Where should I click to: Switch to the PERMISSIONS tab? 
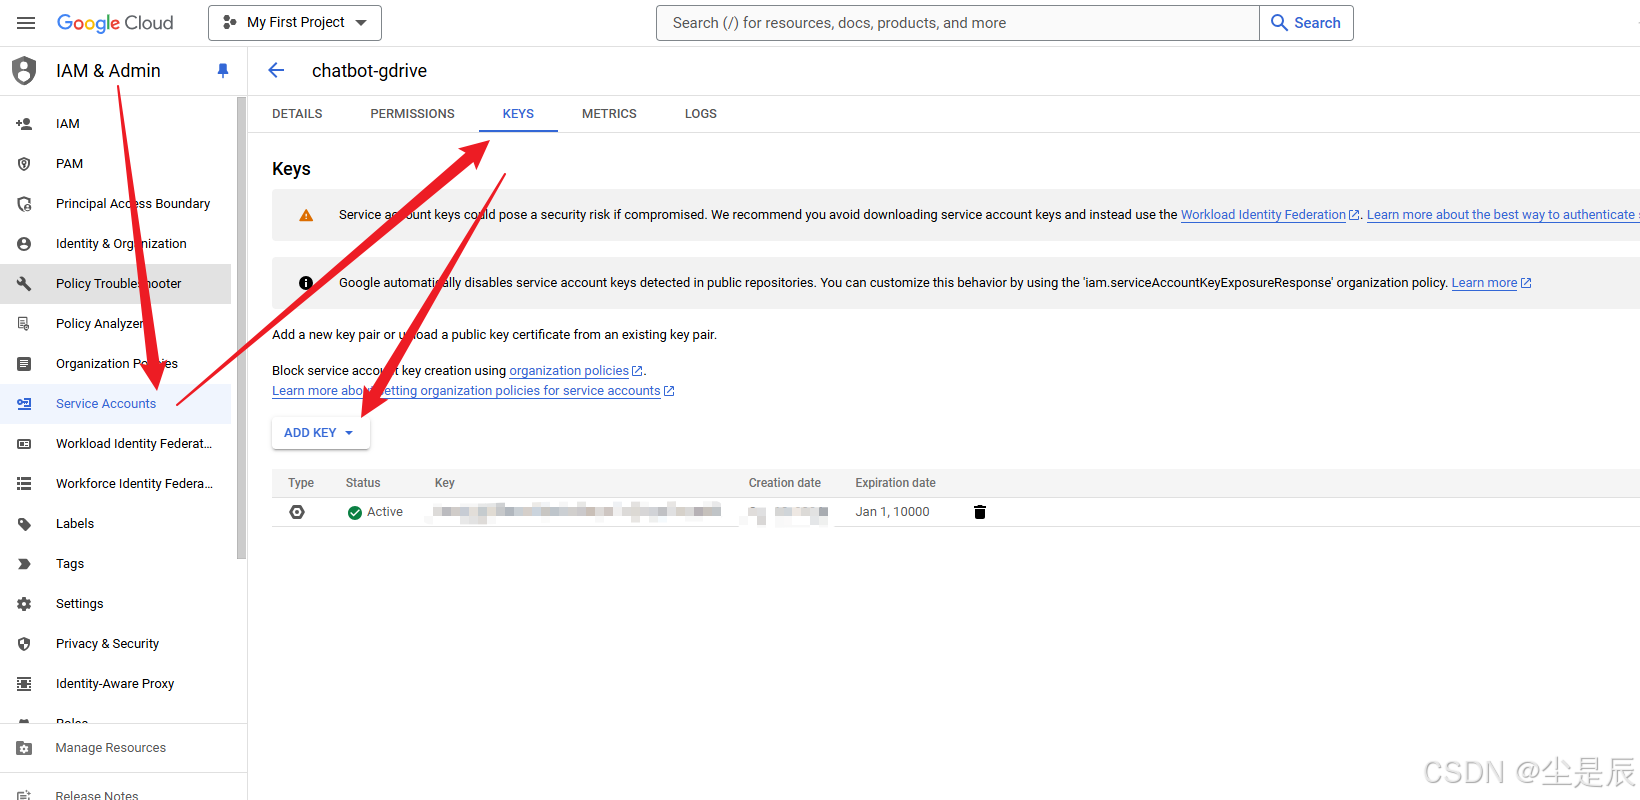click(x=412, y=114)
